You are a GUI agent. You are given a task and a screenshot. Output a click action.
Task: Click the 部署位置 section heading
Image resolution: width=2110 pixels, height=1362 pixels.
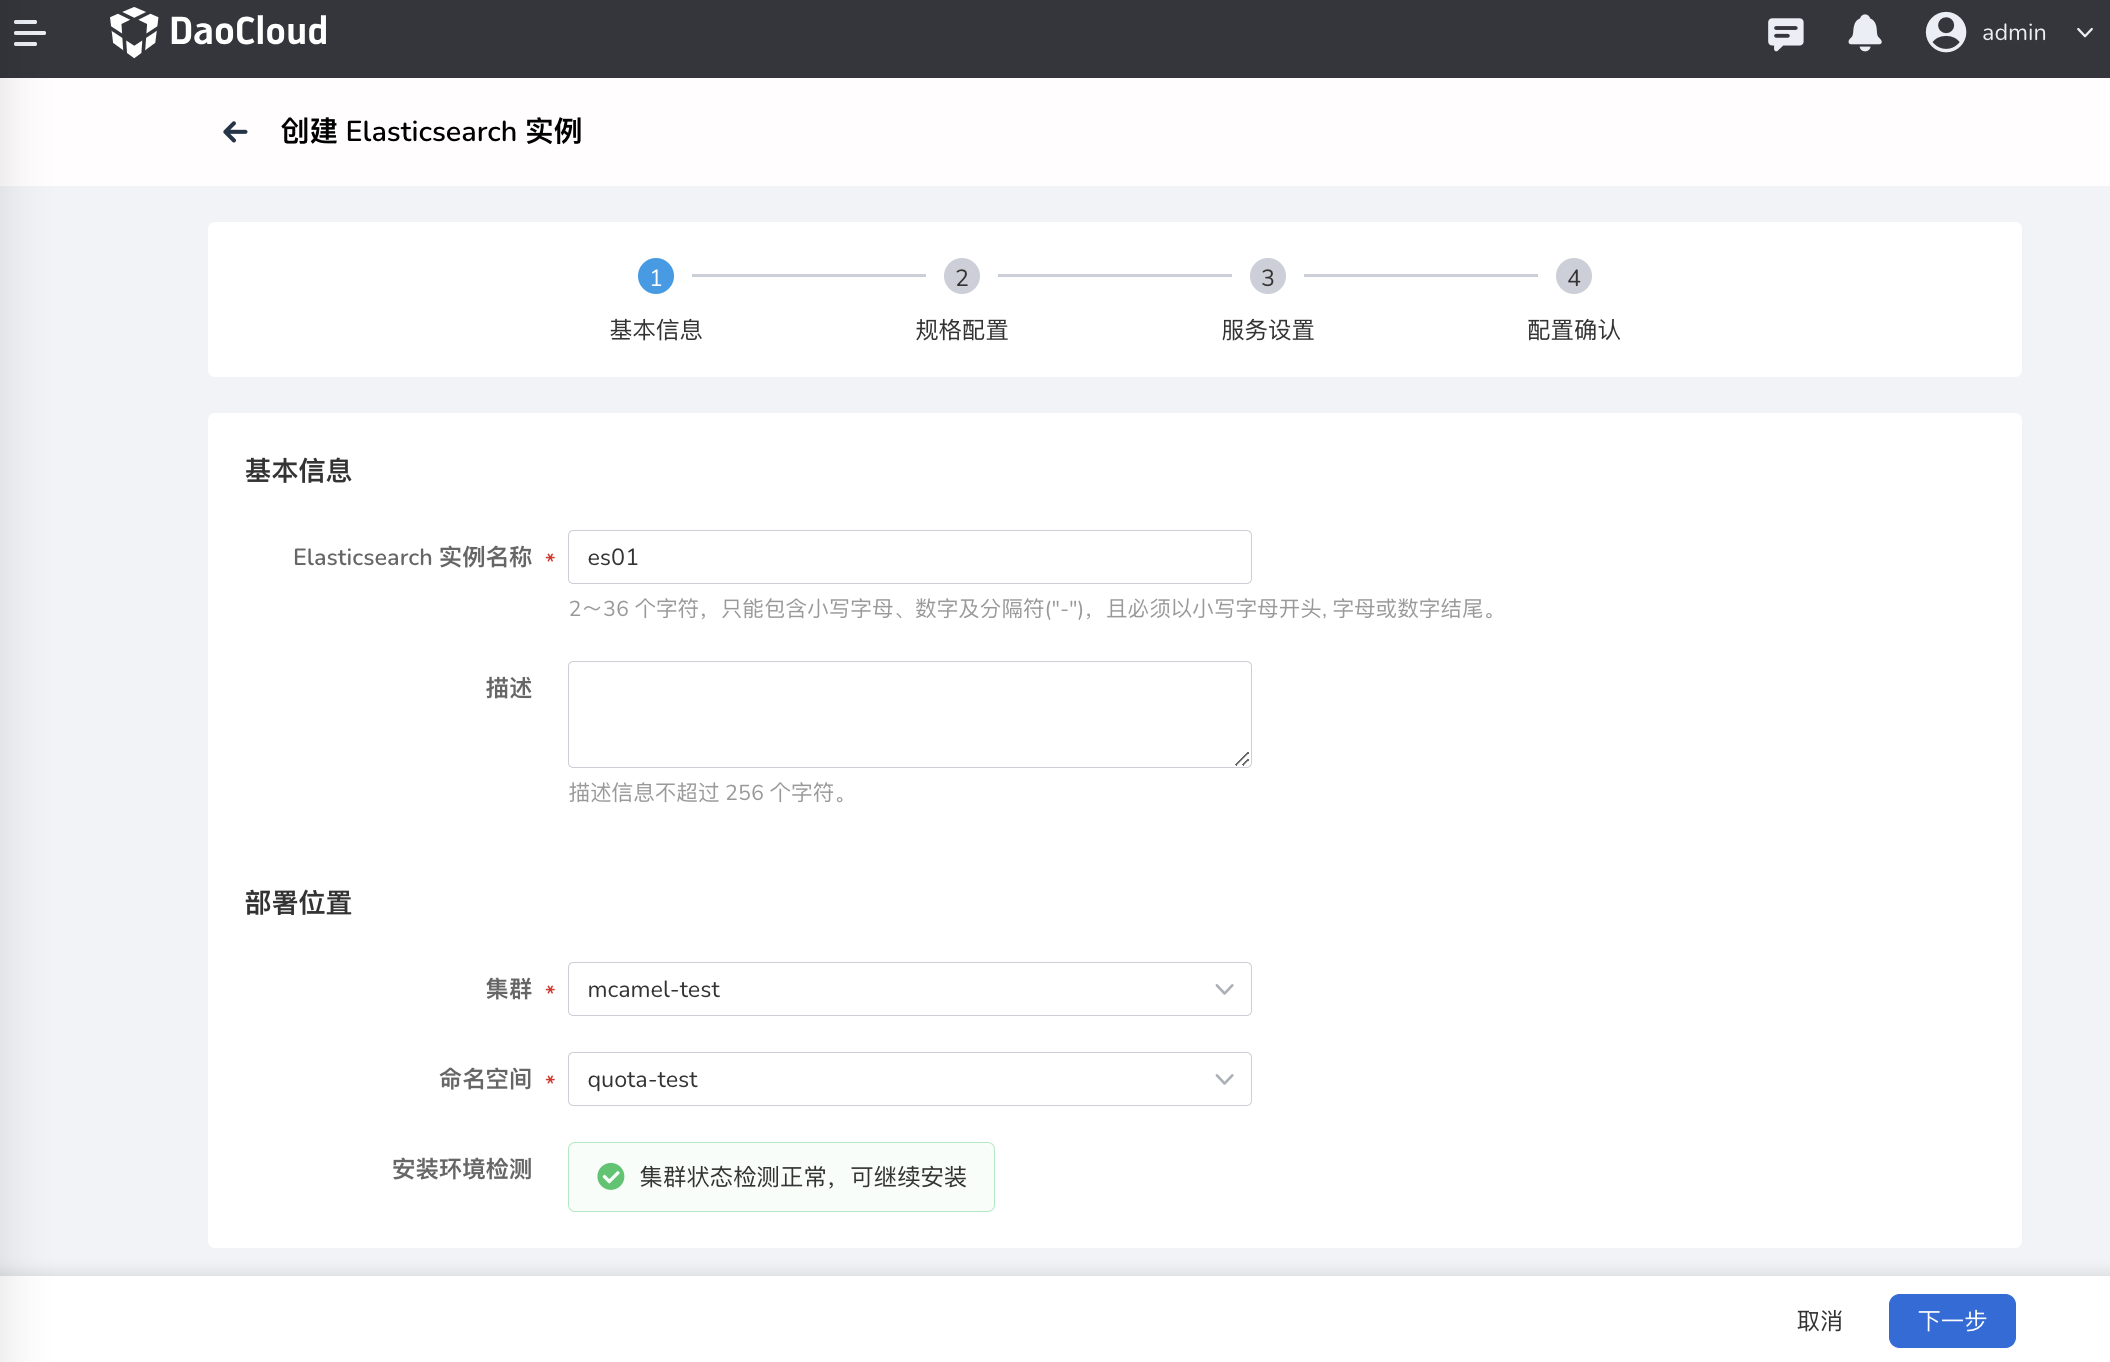pyautogui.click(x=298, y=903)
